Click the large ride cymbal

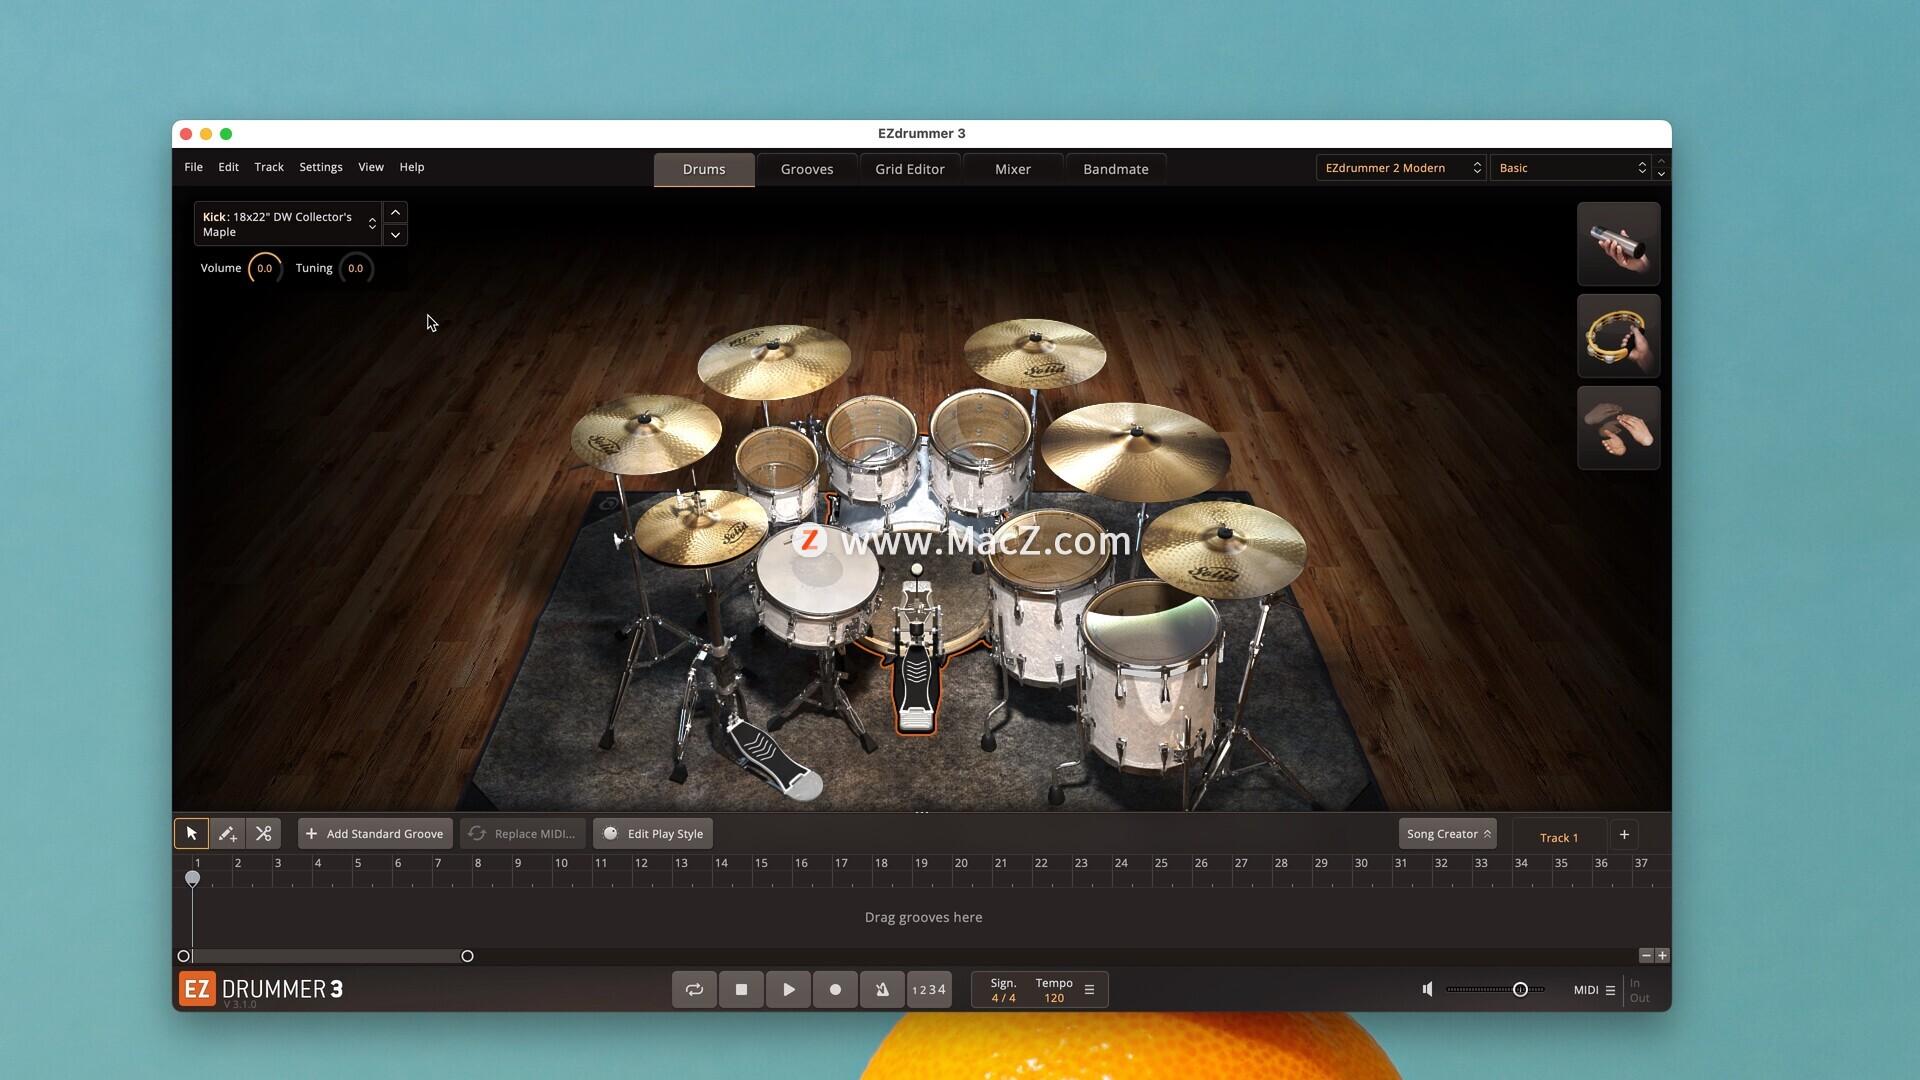click(1135, 450)
